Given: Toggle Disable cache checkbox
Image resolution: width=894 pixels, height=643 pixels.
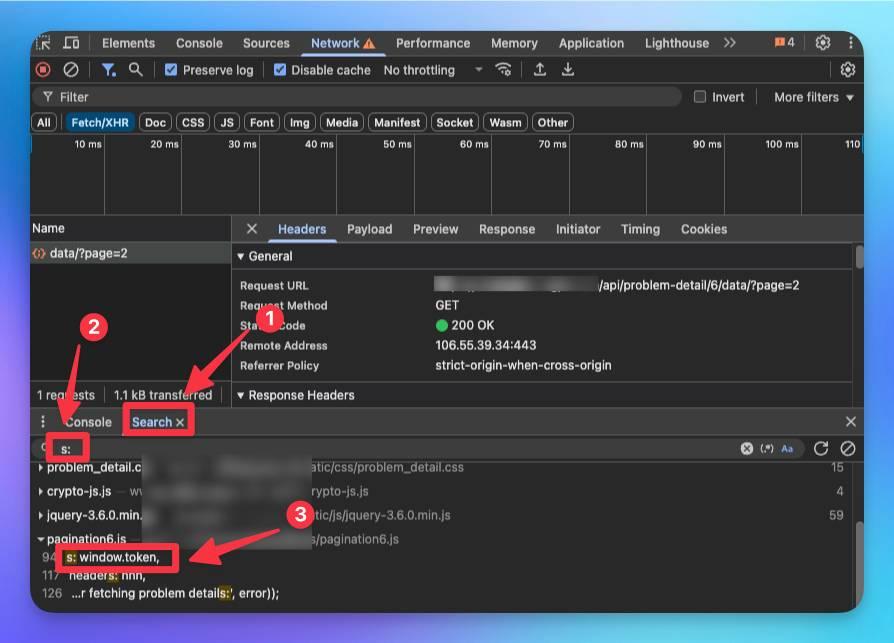Looking at the screenshot, I should [279, 70].
